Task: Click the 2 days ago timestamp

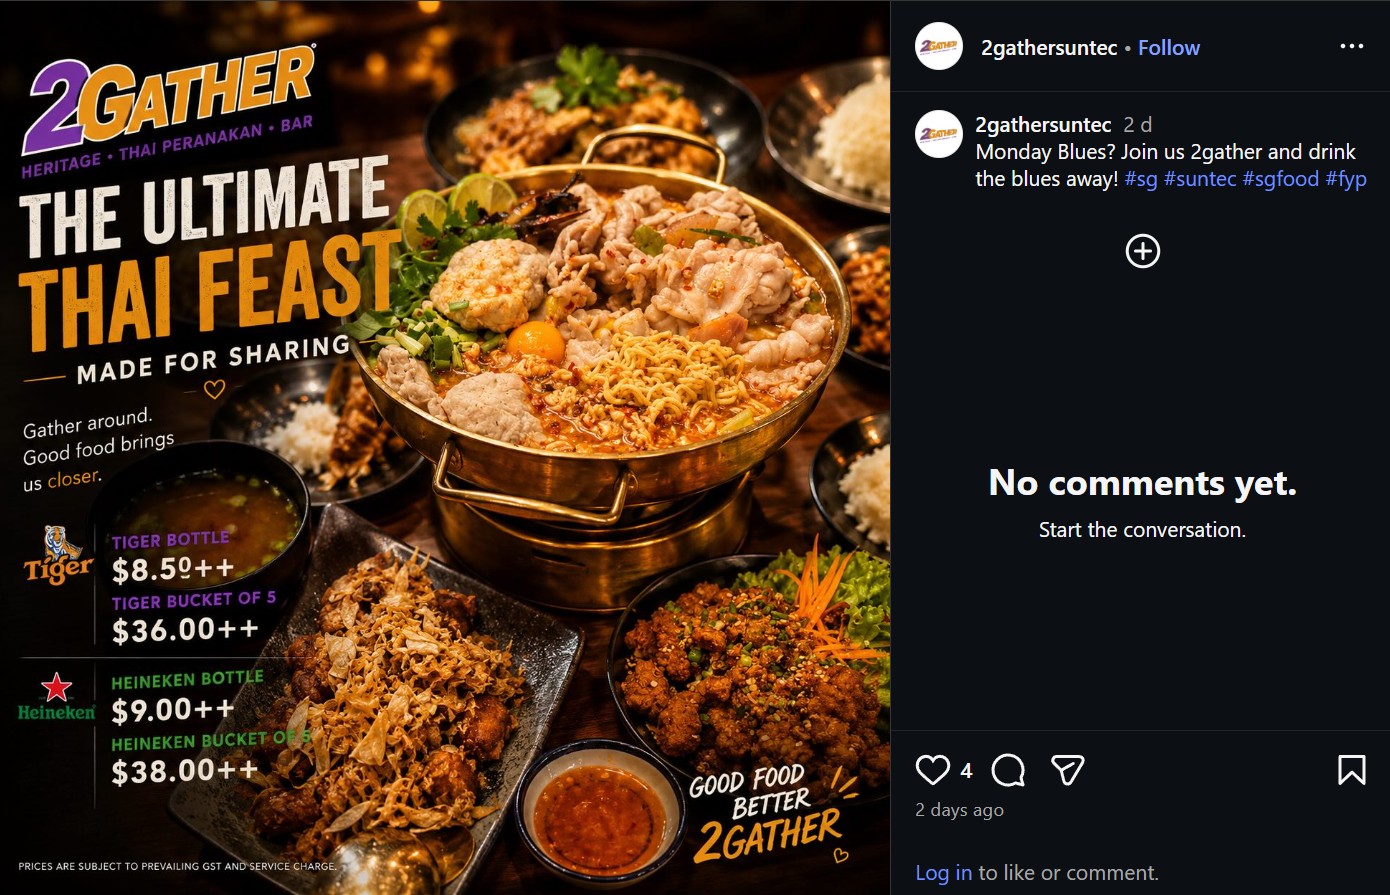Action: (x=959, y=810)
